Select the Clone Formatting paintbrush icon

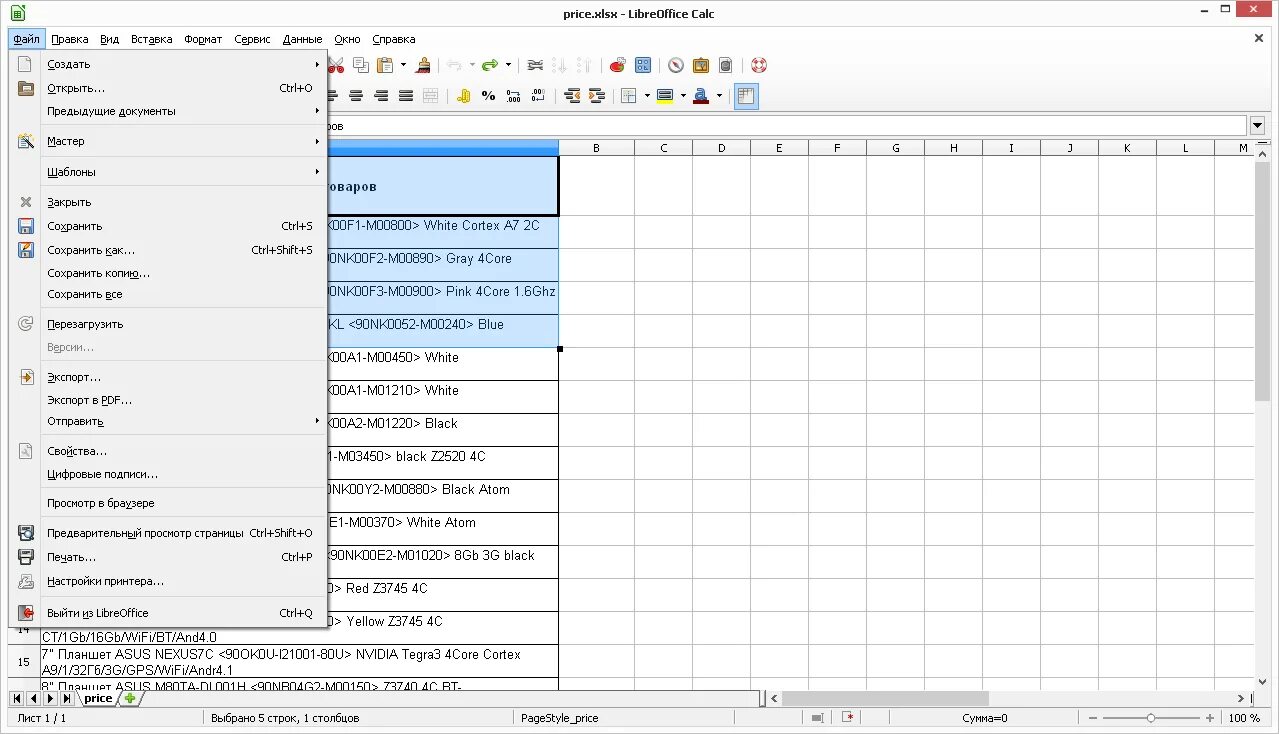click(424, 65)
